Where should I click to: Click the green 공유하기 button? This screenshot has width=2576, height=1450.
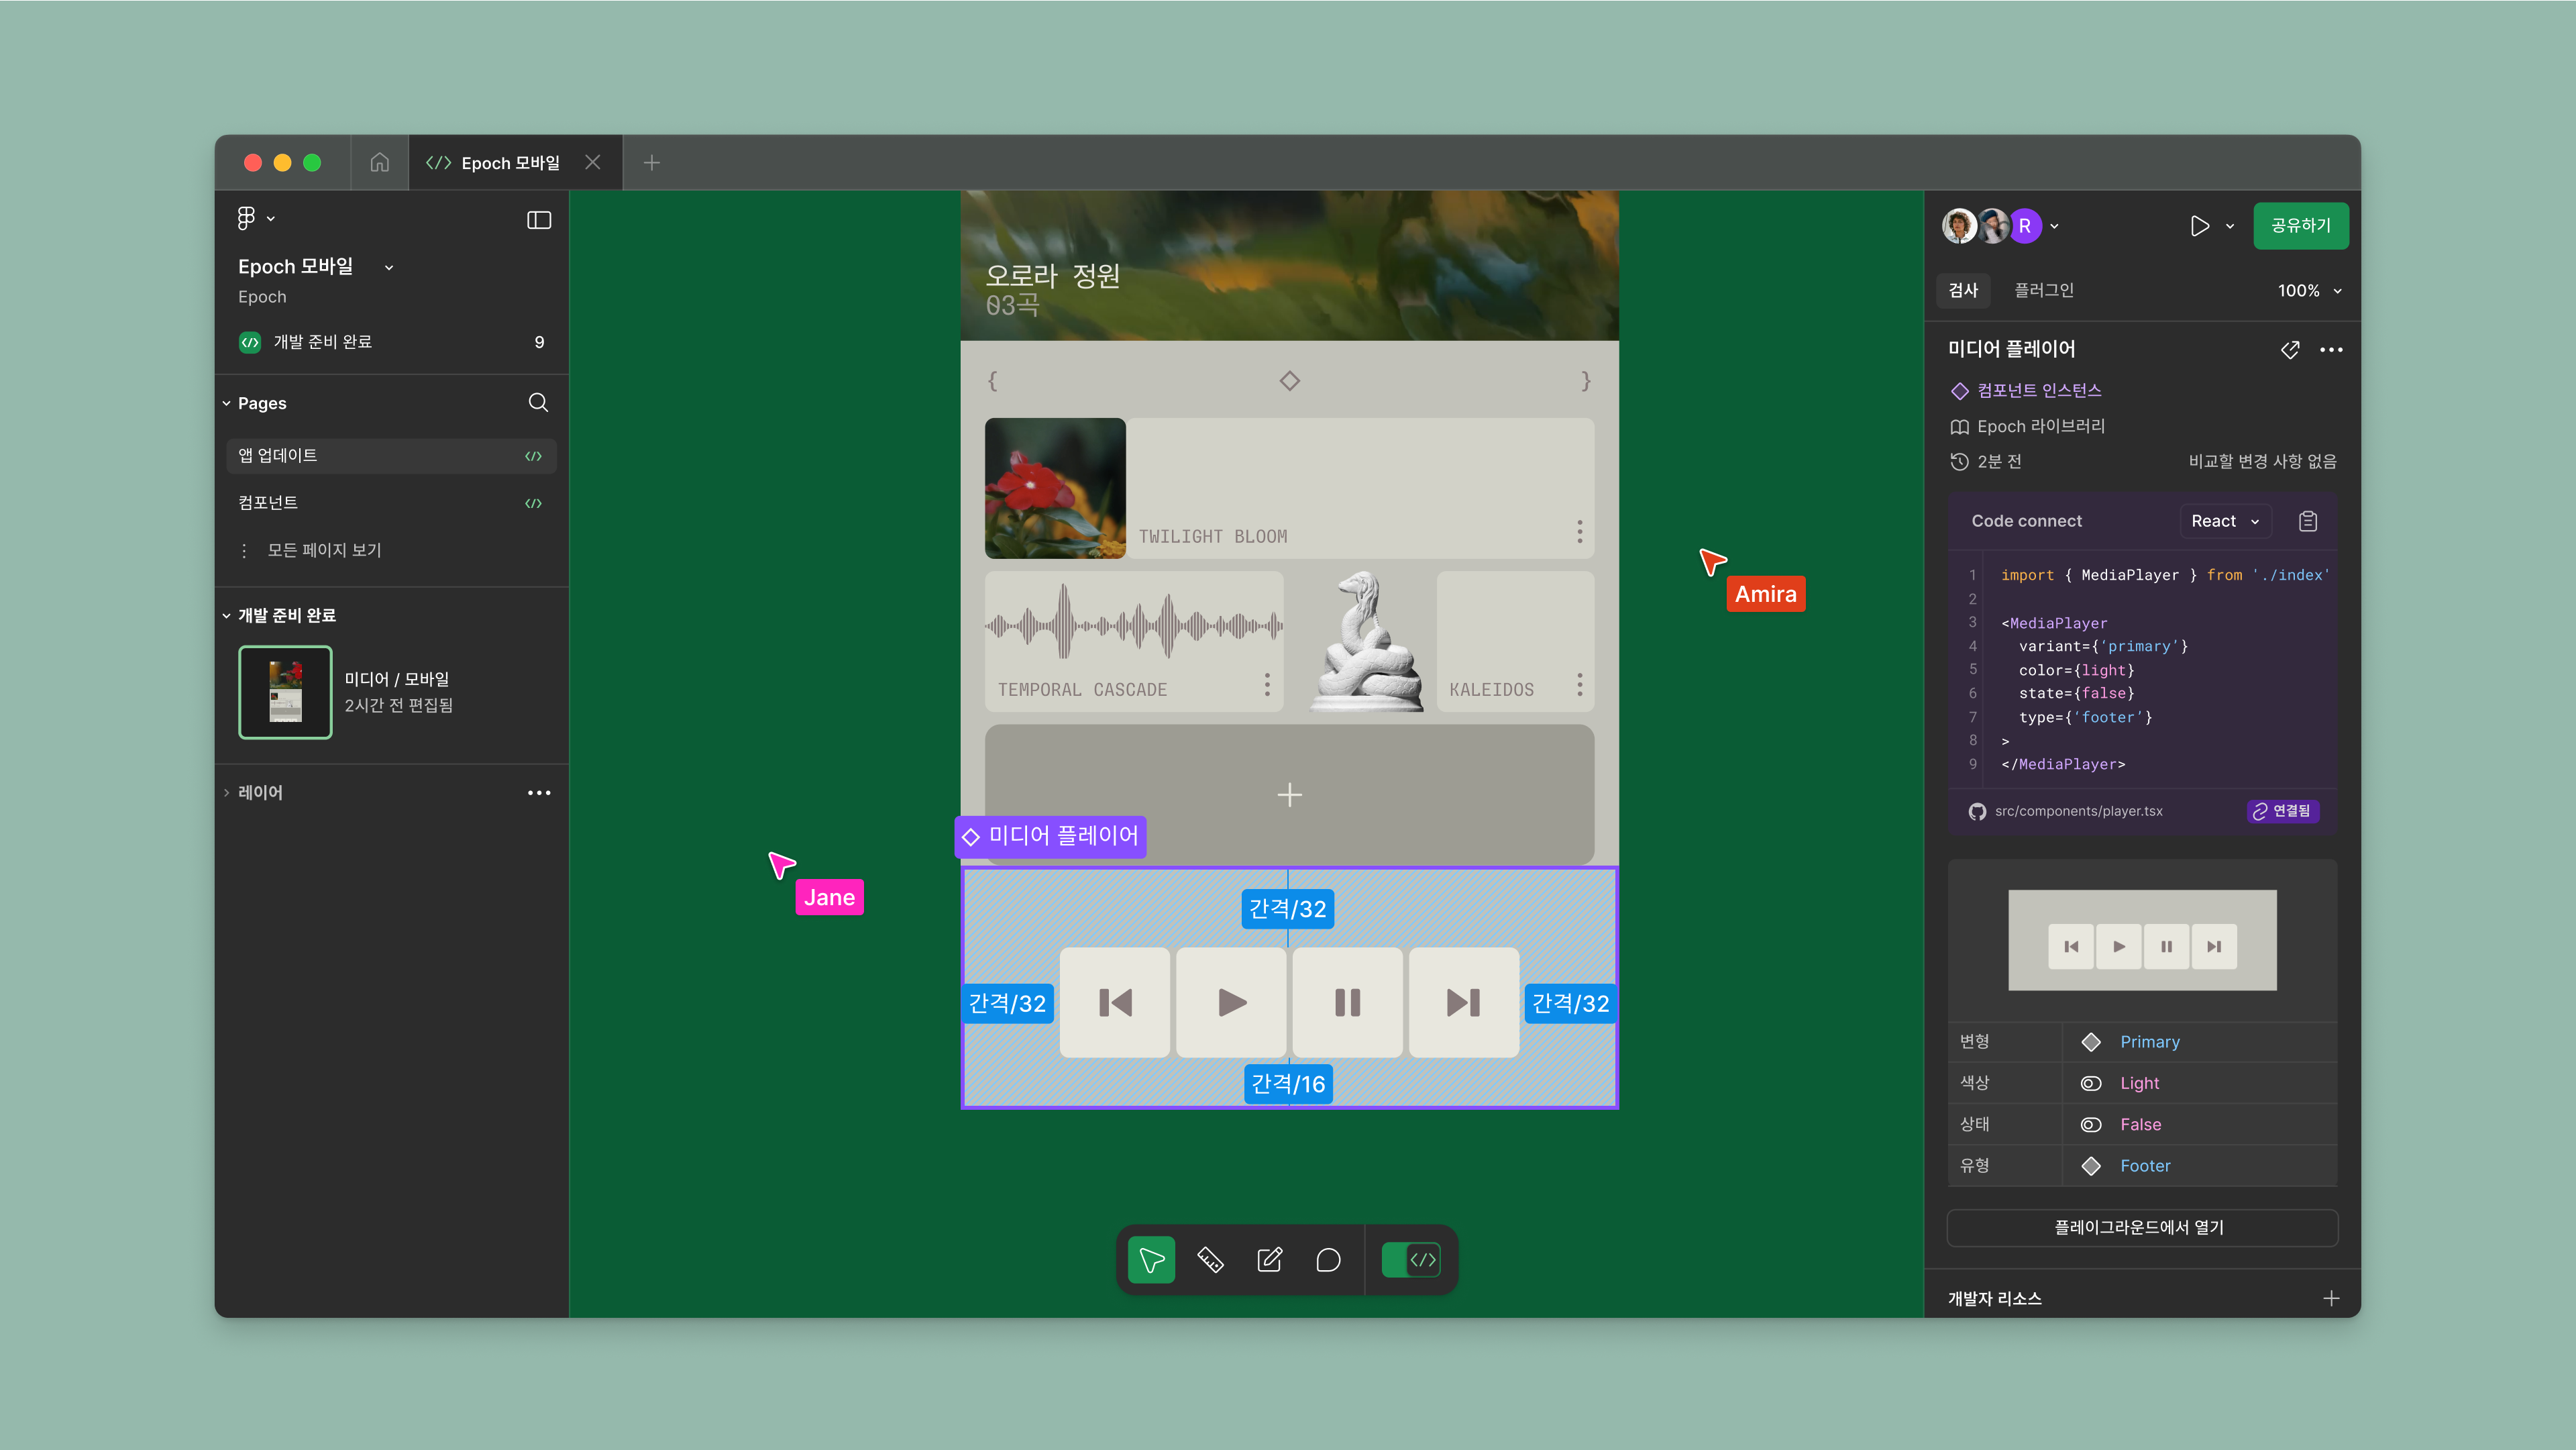tap(2300, 226)
